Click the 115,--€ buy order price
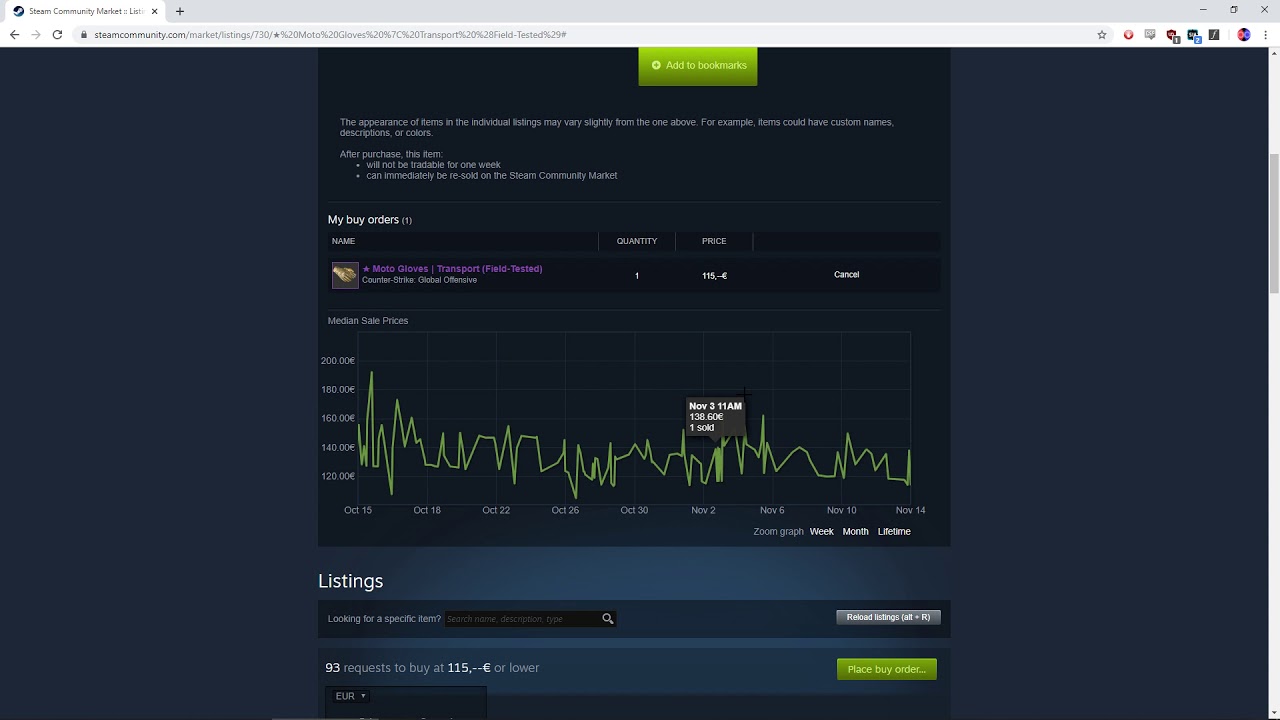Image resolution: width=1280 pixels, height=720 pixels. (x=714, y=275)
